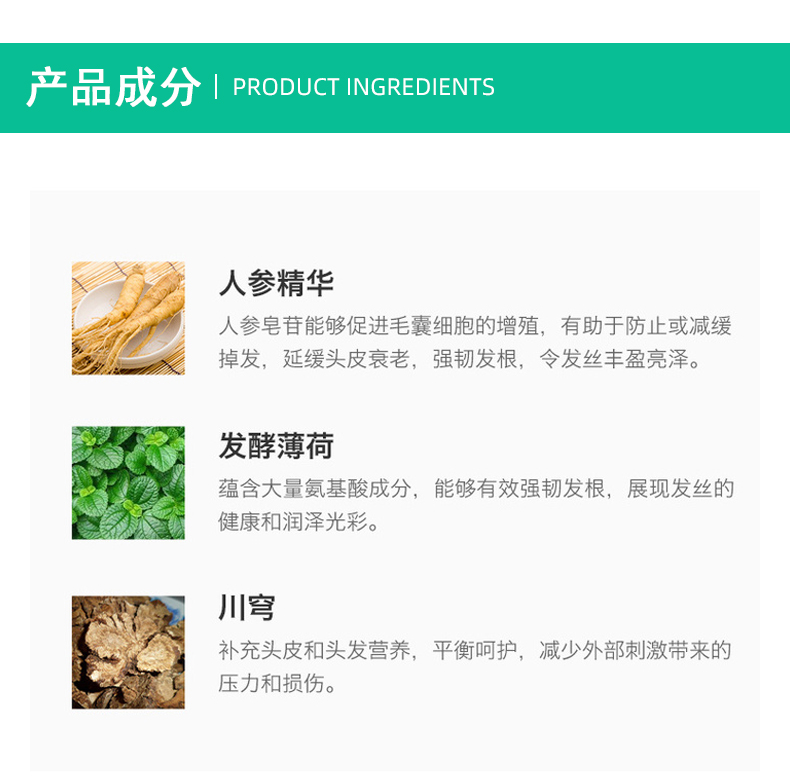Click the text line starting with 补充头皮
Image resolution: width=790 pixels, height=780 pixels.
(x=475, y=650)
